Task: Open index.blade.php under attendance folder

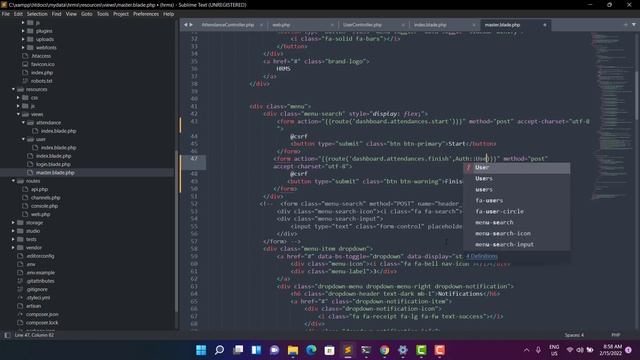Action: pos(58,131)
